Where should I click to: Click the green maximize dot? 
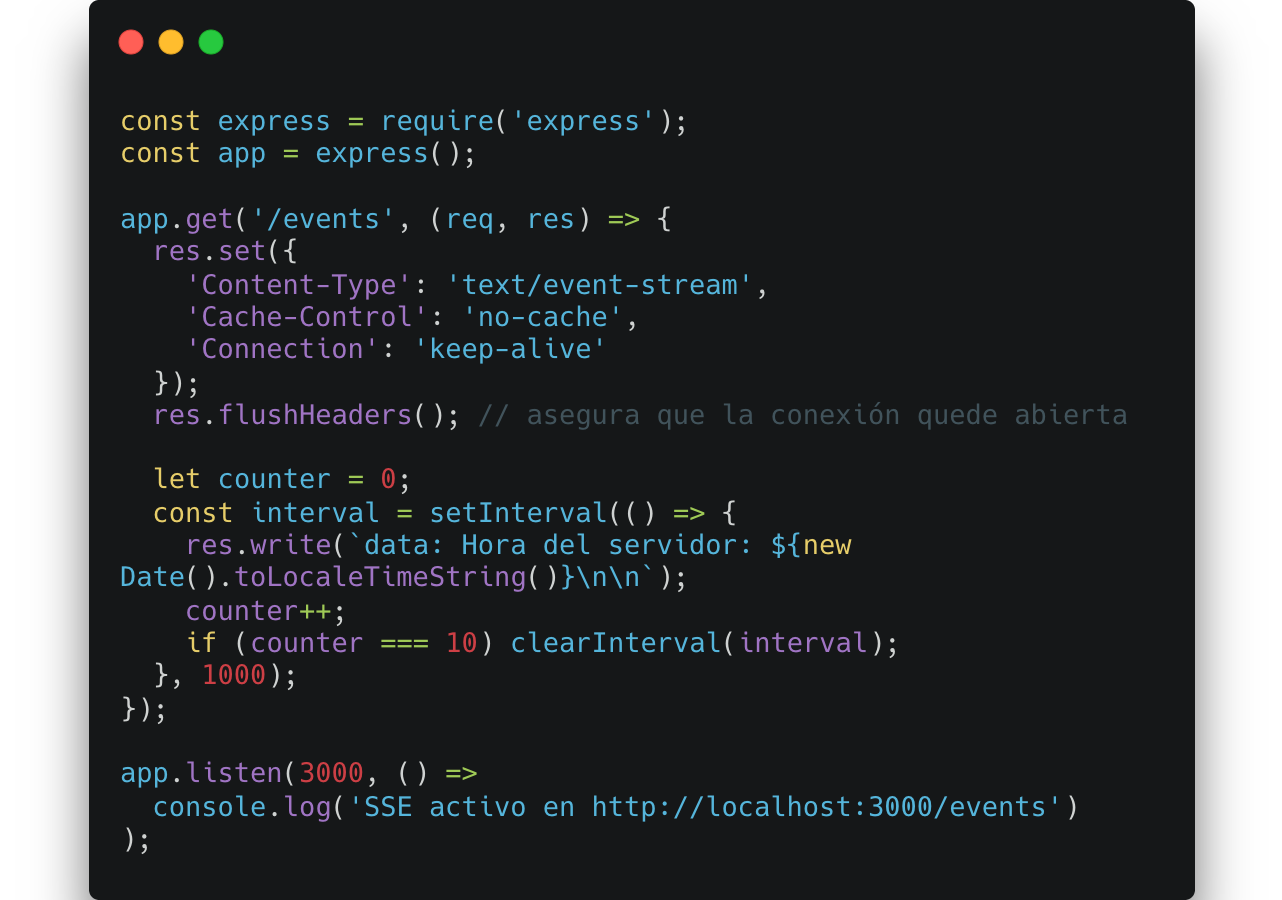[211, 42]
